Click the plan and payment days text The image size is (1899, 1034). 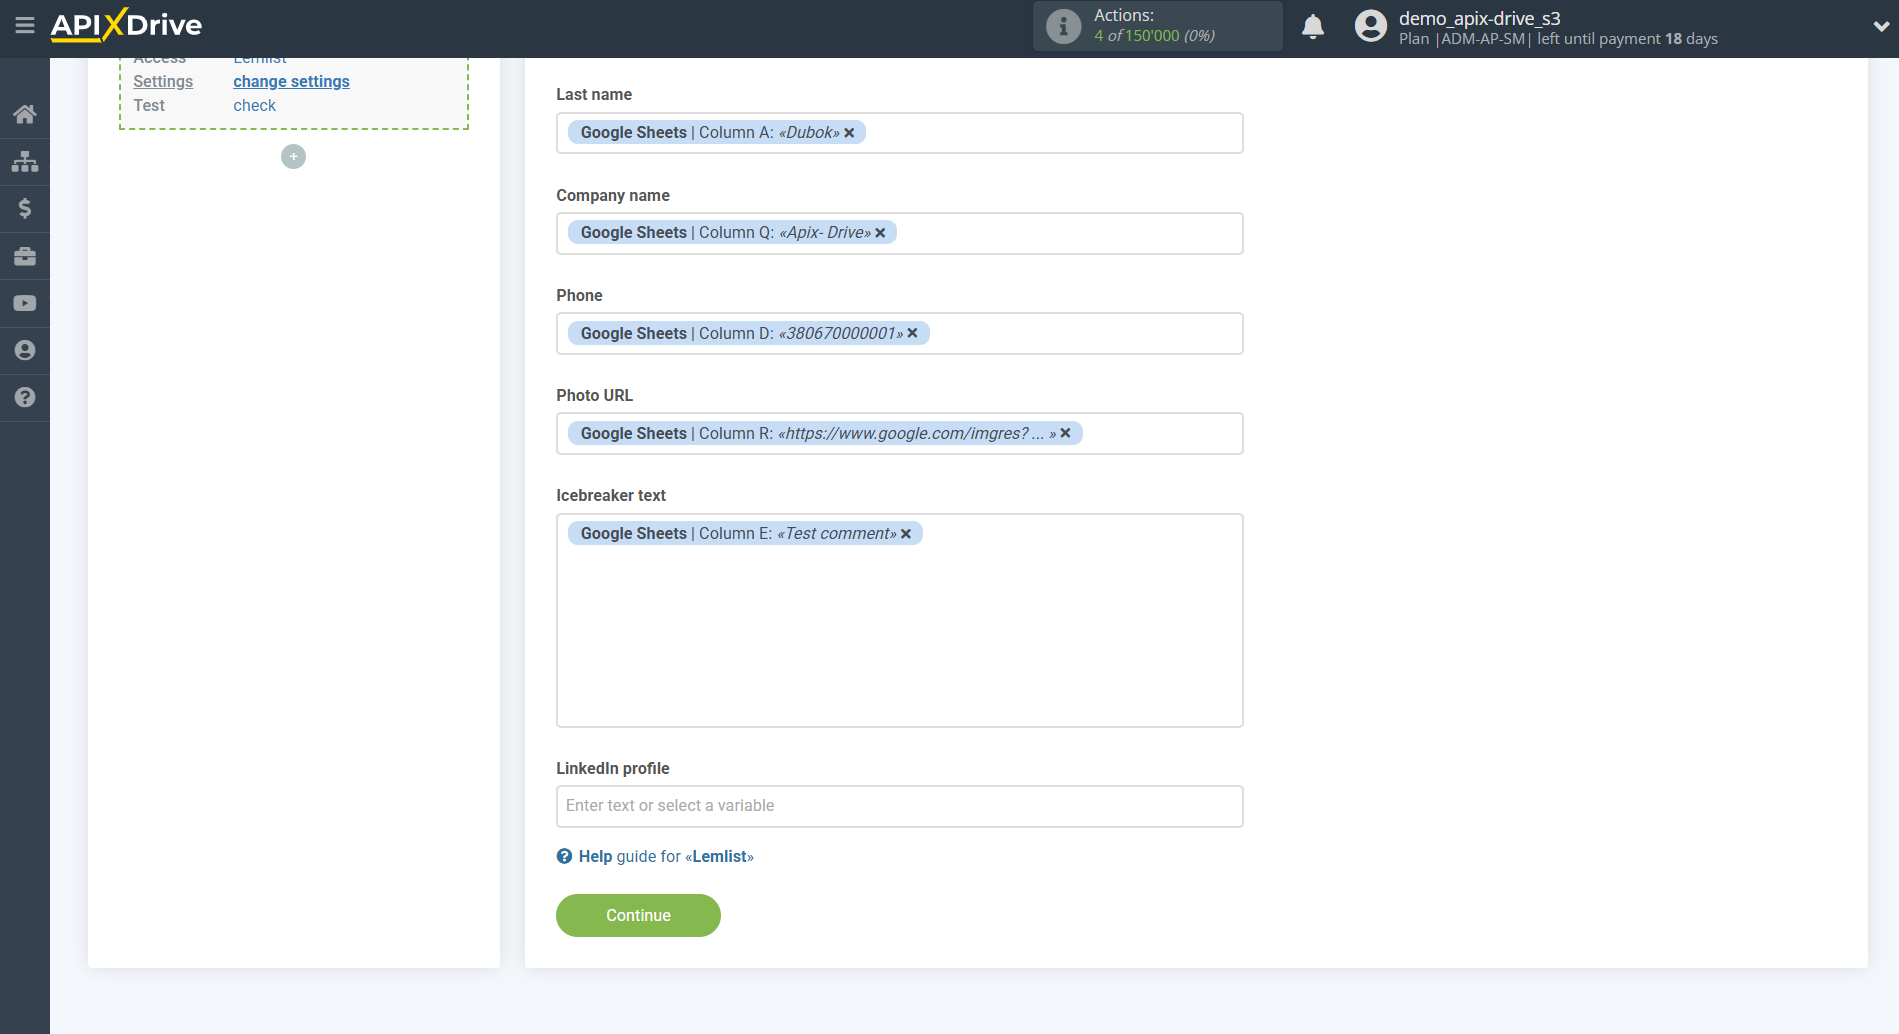1558,39
